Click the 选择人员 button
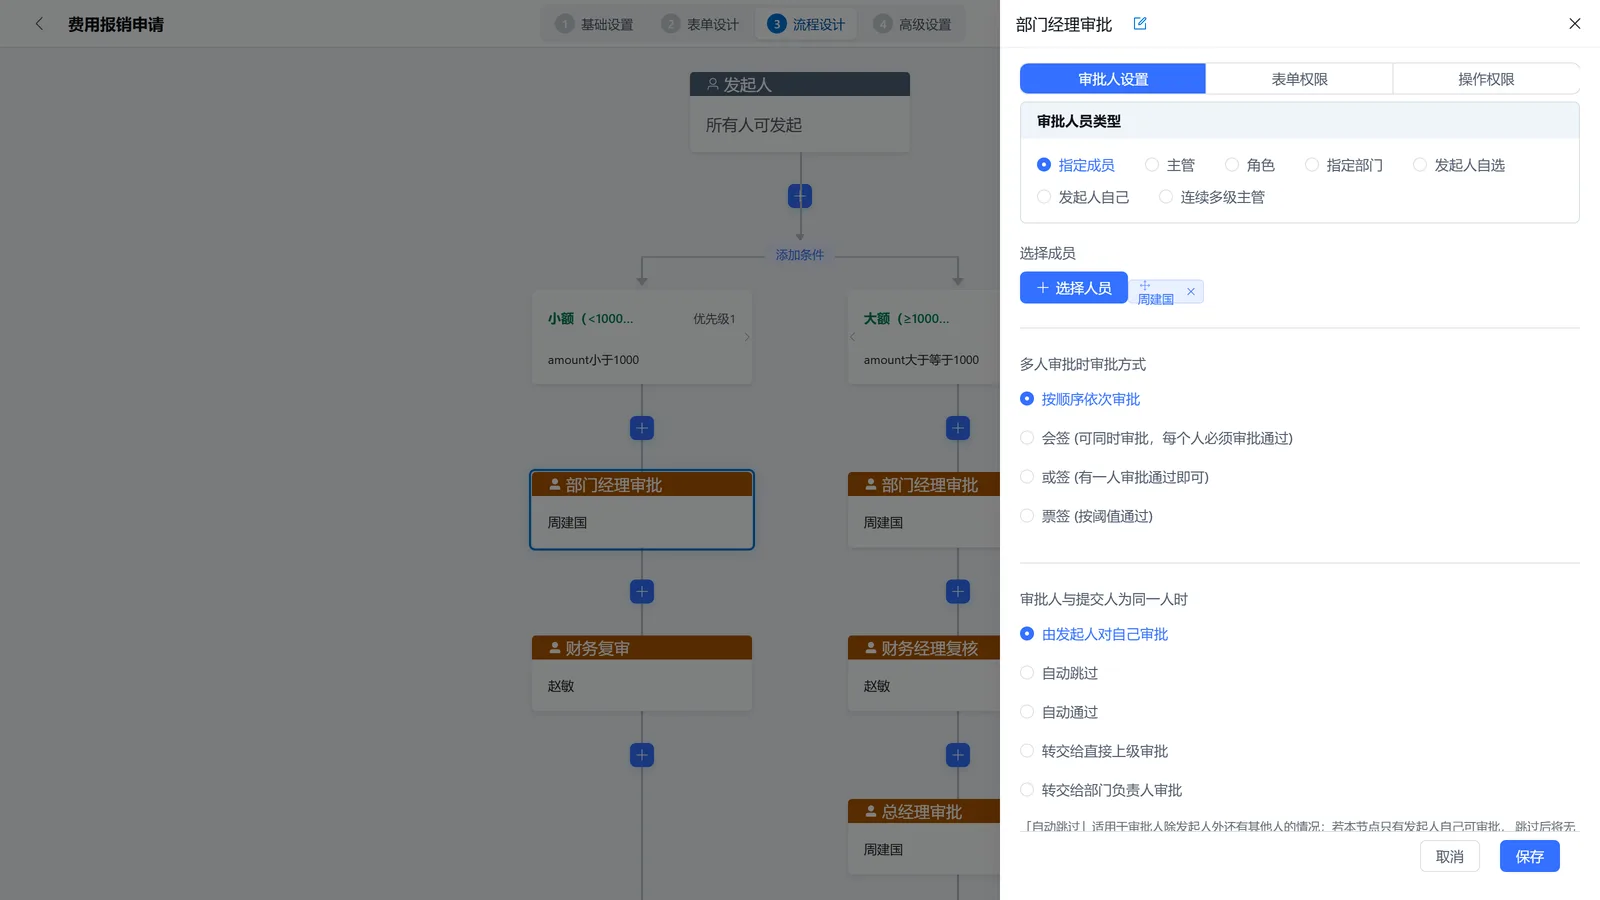 pos(1074,288)
